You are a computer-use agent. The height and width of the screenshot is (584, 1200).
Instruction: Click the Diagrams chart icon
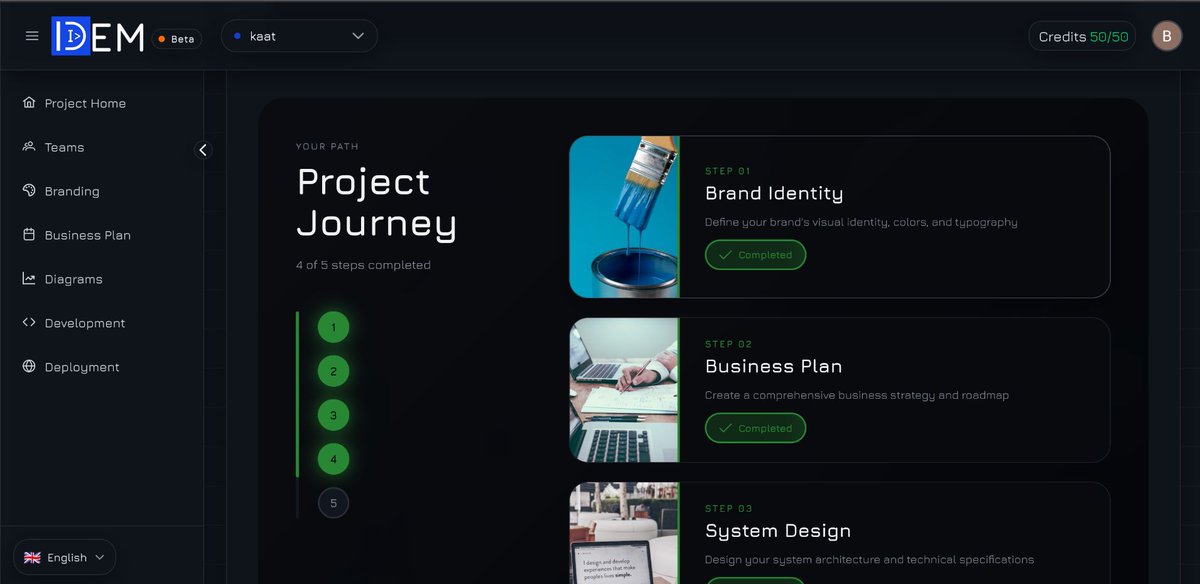(x=29, y=279)
